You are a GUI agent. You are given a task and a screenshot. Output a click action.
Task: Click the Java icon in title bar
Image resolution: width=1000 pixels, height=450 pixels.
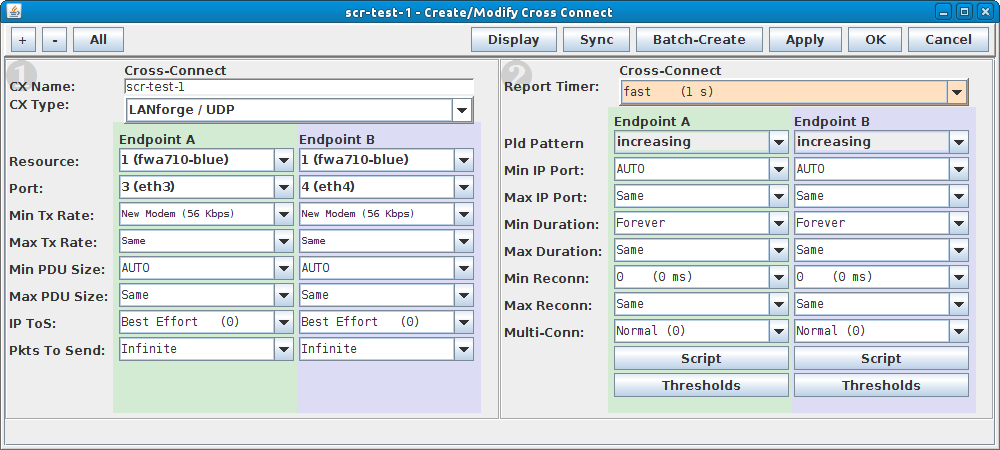tap(14, 11)
